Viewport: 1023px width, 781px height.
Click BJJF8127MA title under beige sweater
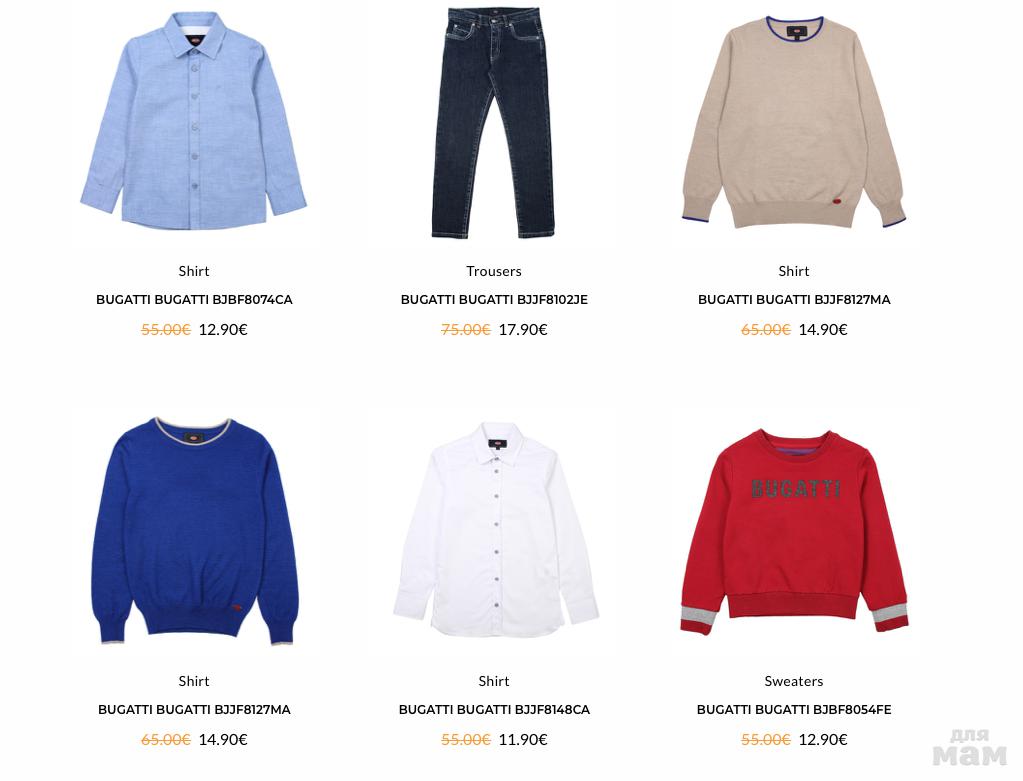click(x=794, y=299)
